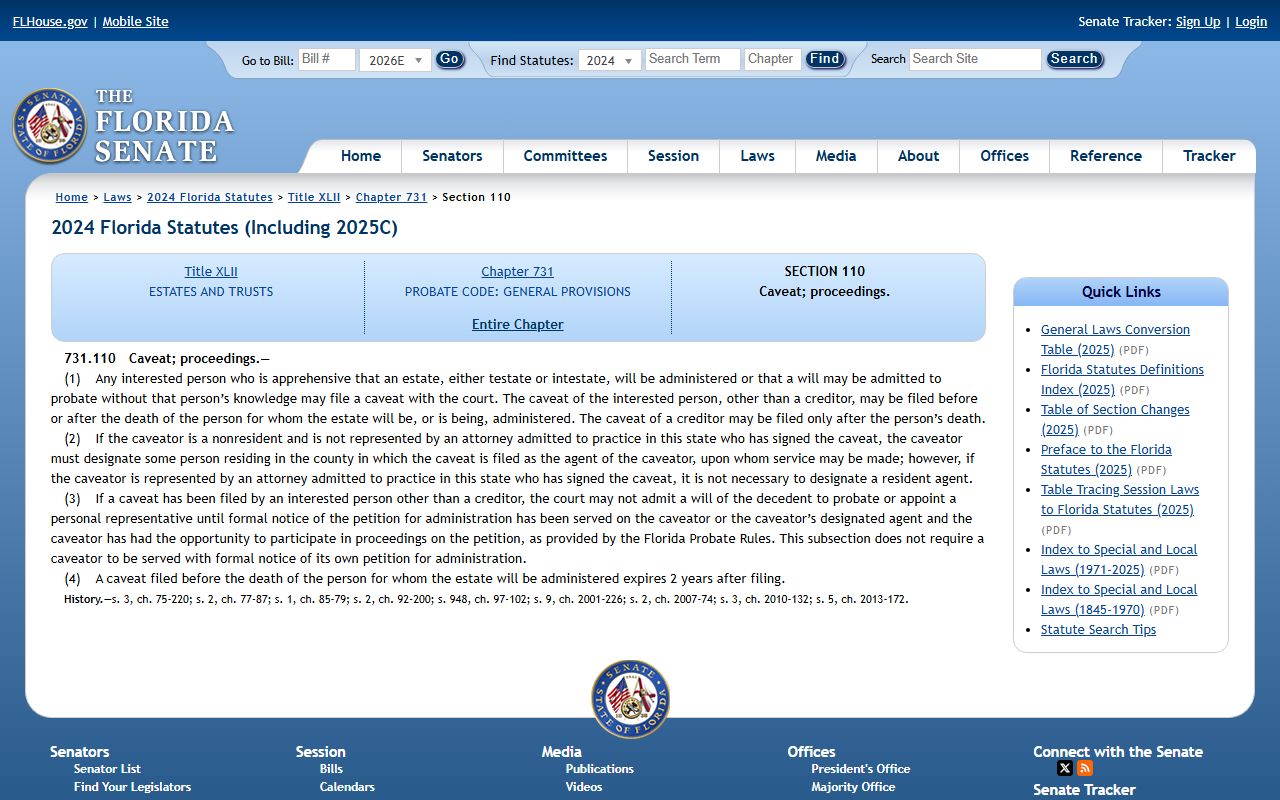This screenshot has width=1280, height=800.
Task: Open the Title XLII link in section header
Action: pyautogui.click(x=211, y=271)
